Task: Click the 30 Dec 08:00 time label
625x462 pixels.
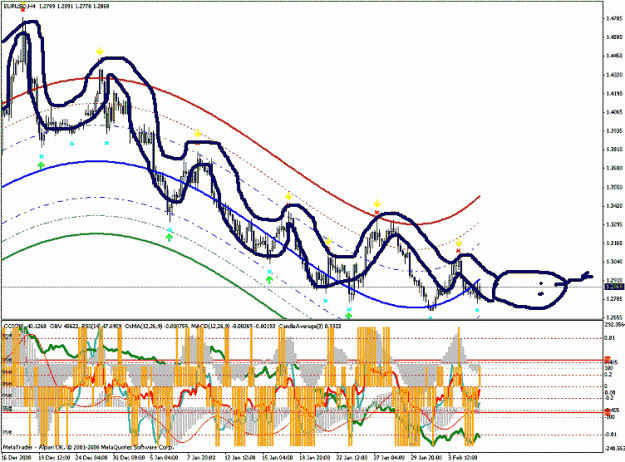Action: [129, 457]
